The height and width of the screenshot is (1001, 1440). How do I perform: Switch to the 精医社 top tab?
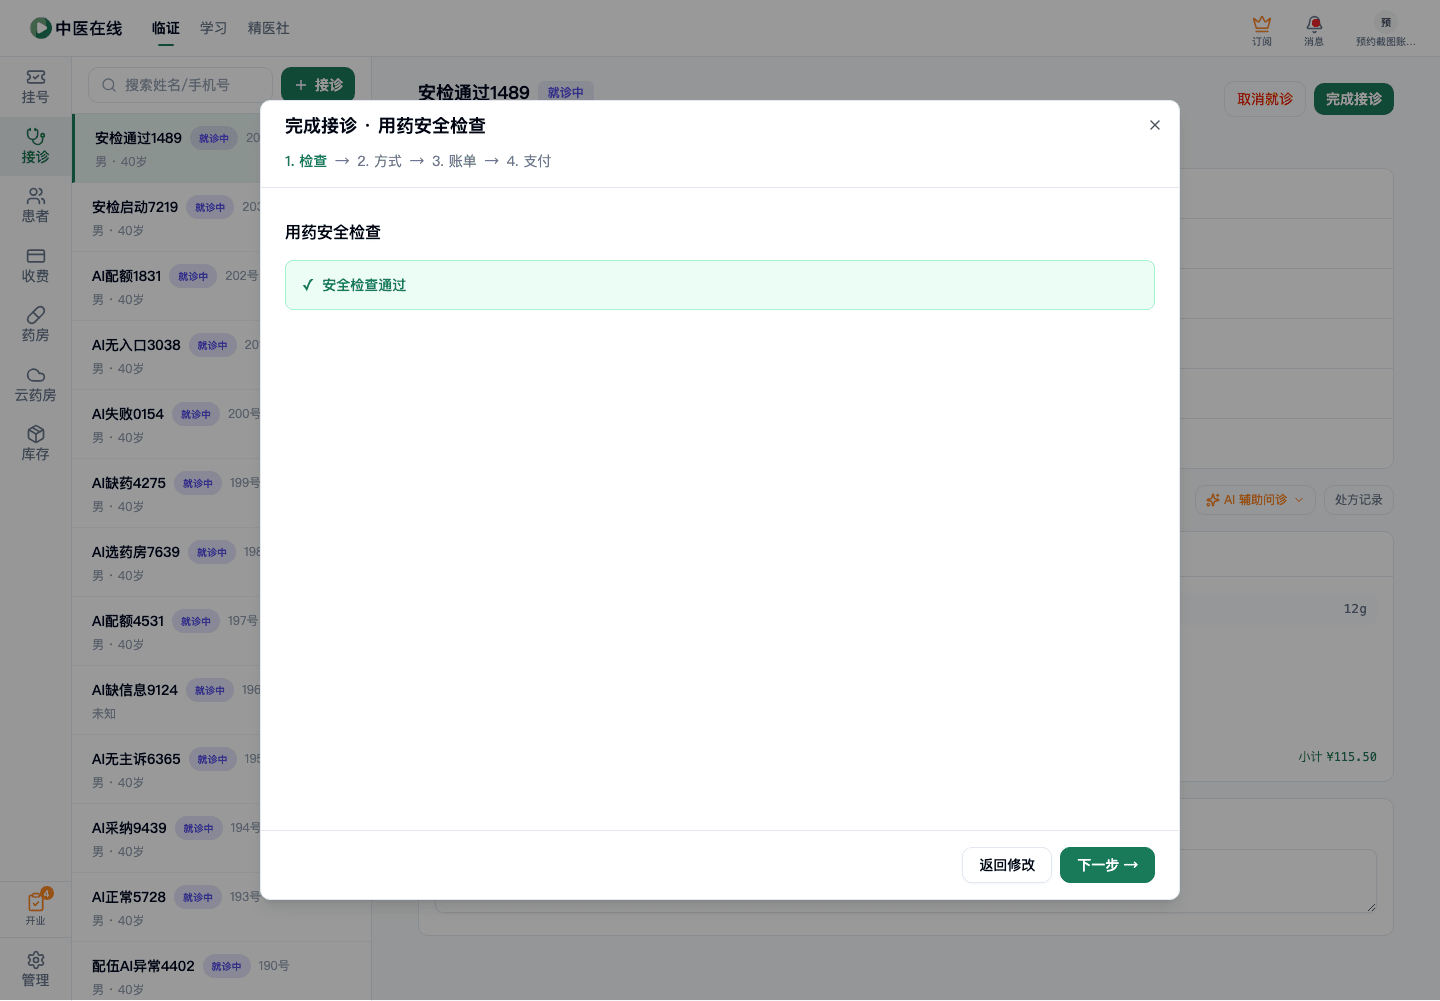(x=269, y=28)
